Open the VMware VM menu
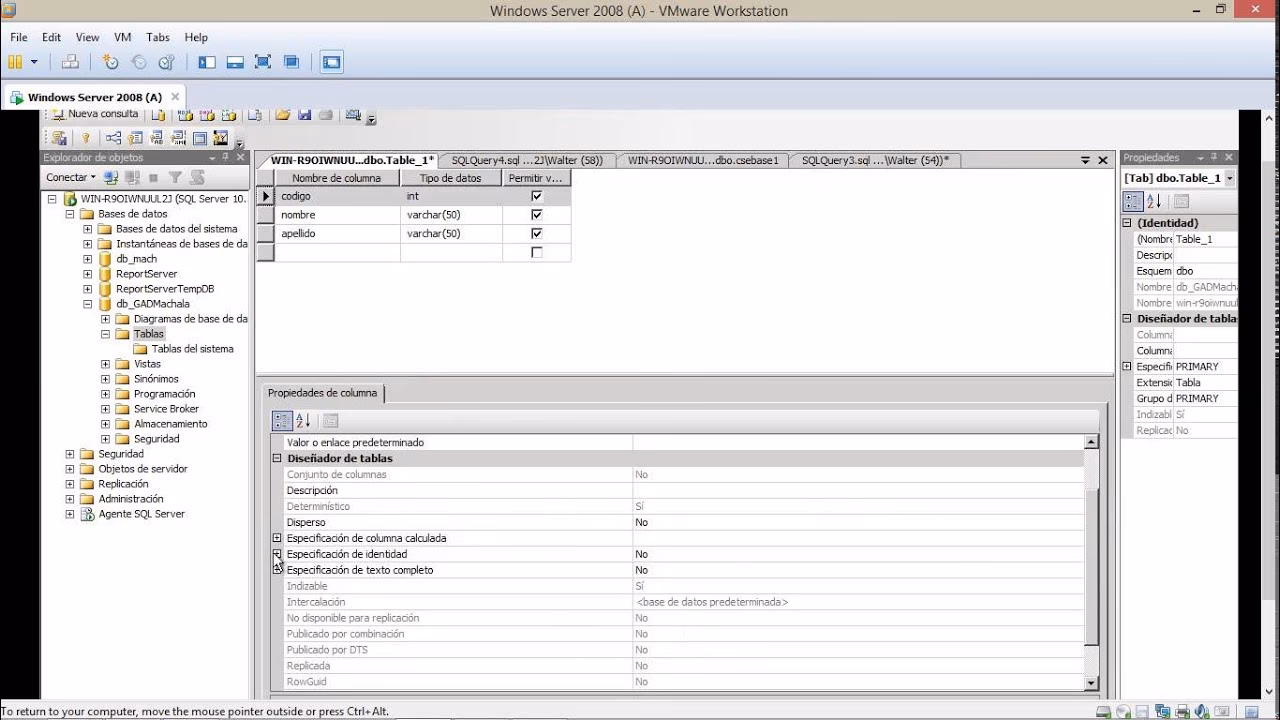This screenshot has height=720, width=1280. [x=123, y=37]
